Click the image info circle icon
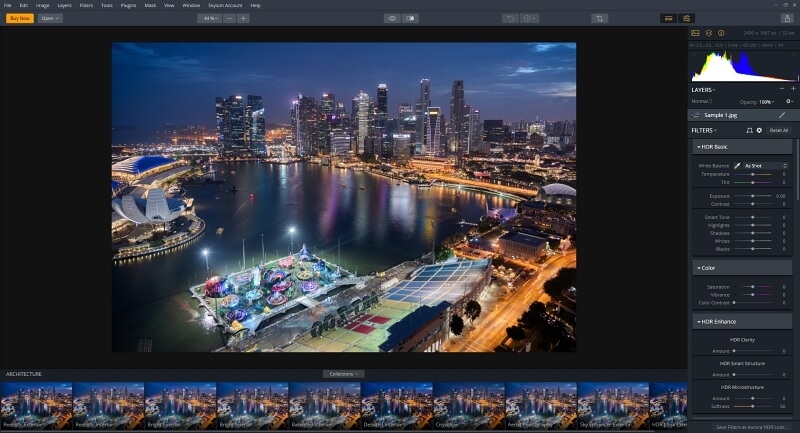 pyautogui.click(x=721, y=33)
